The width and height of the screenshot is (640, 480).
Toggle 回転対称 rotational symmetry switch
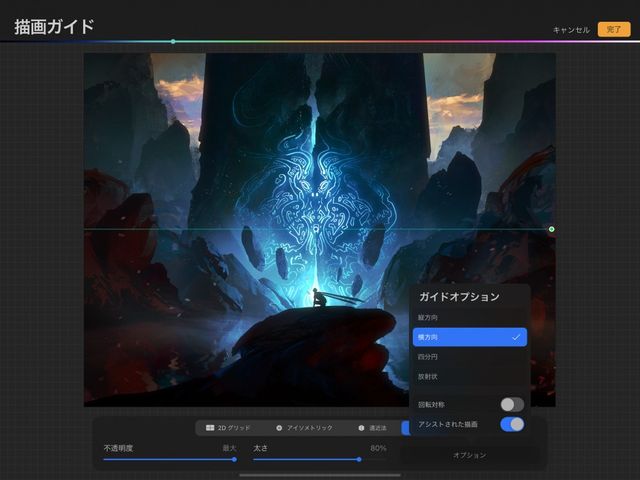(x=512, y=404)
